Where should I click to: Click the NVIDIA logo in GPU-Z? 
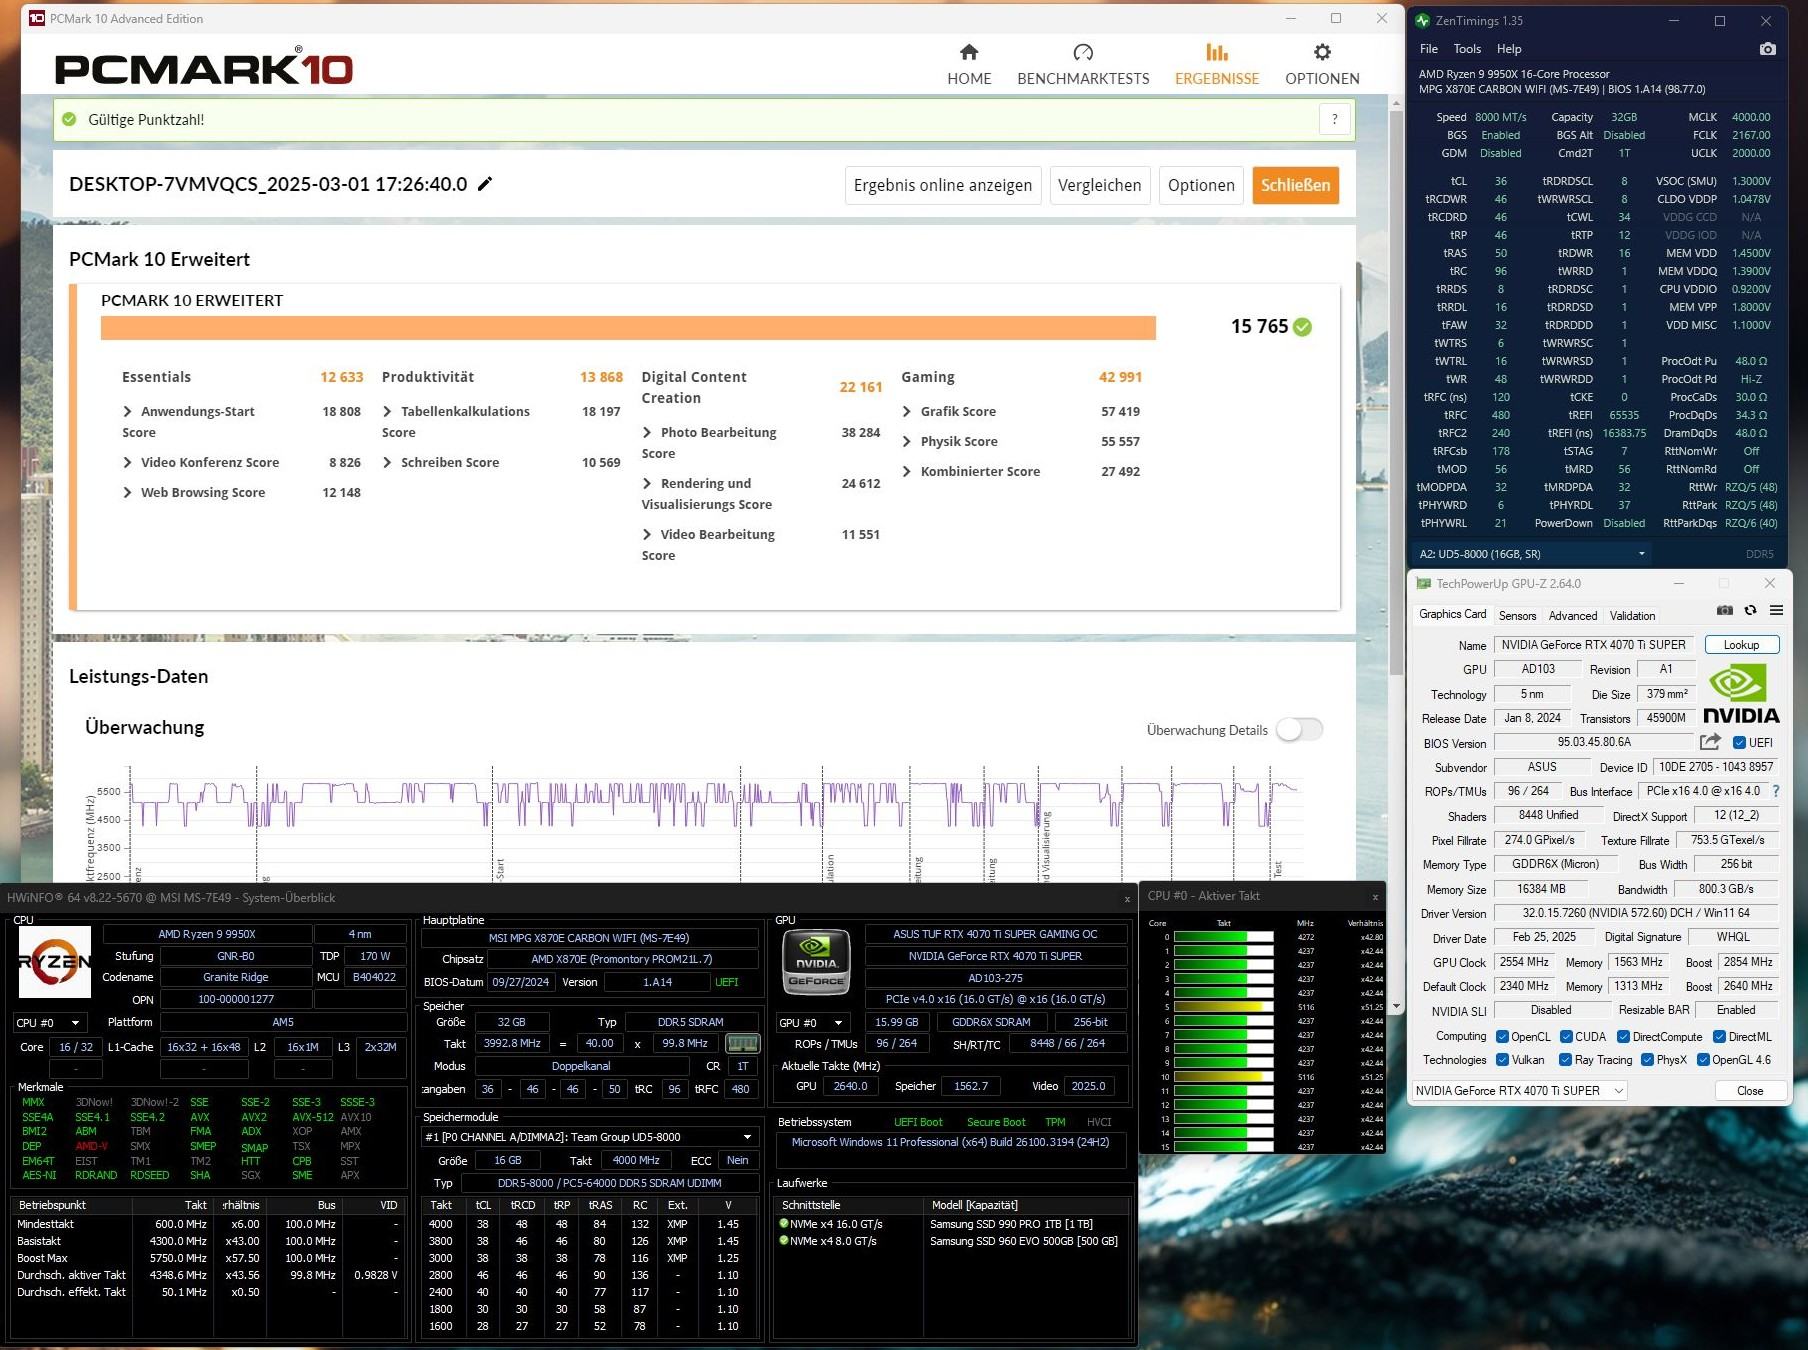click(x=1741, y=695)
